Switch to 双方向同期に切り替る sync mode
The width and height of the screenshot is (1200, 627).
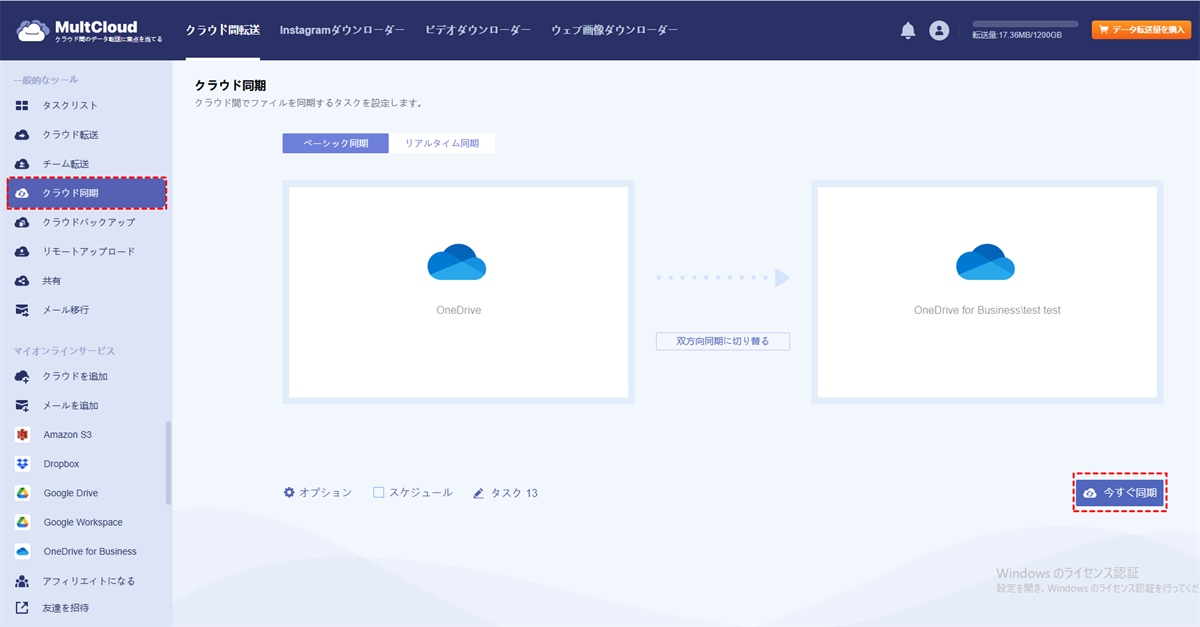click(722, 341)
